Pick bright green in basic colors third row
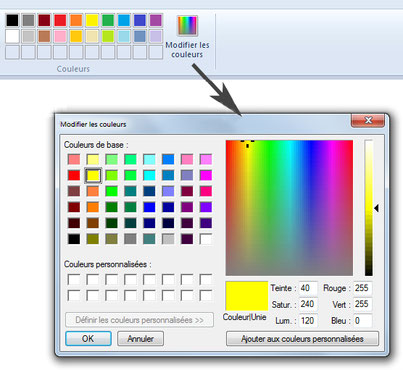403x370 pixels. 112,191
